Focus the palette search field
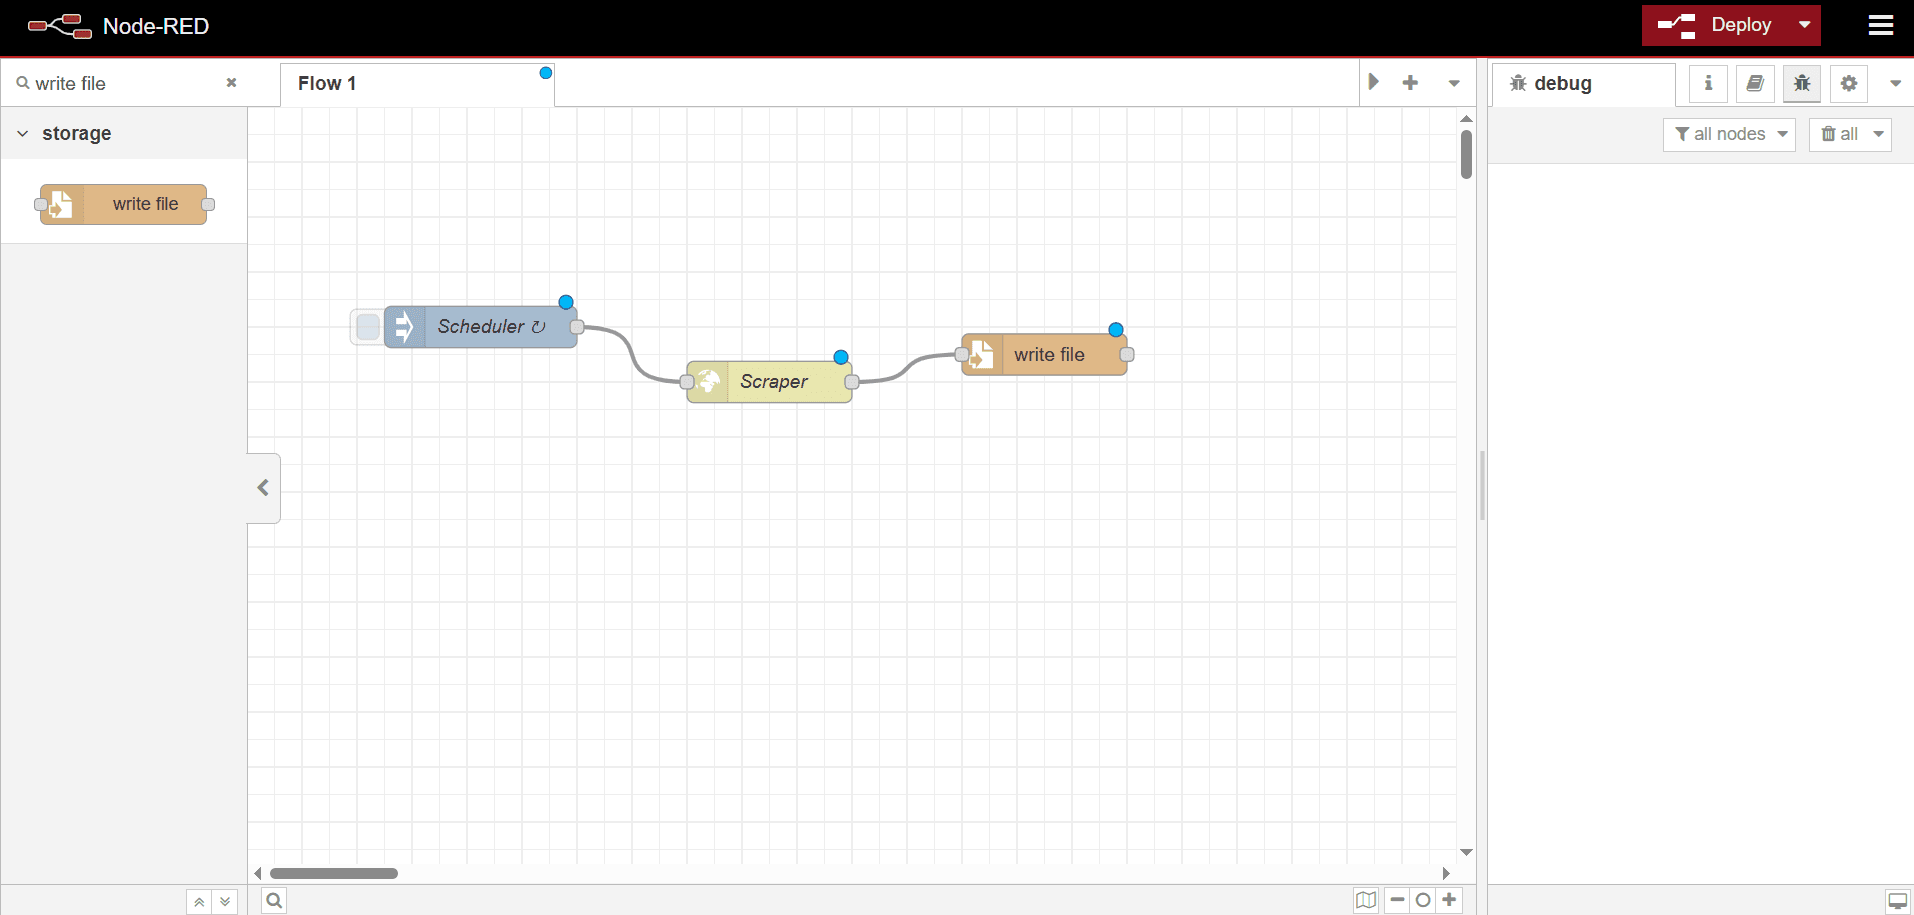Viewport: 1914px width, 915px height. (x=125, y=83)
